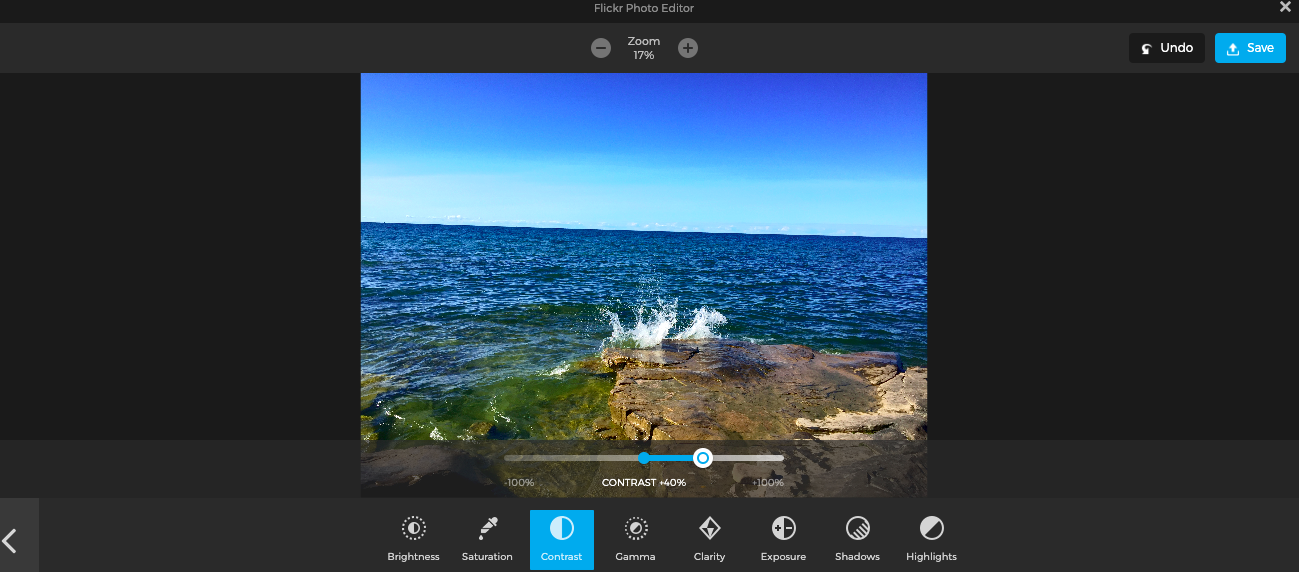Click the +100% slider maximum label
Image resolution: width=1299 pixels, height=572 pixels.
(768, 483)
